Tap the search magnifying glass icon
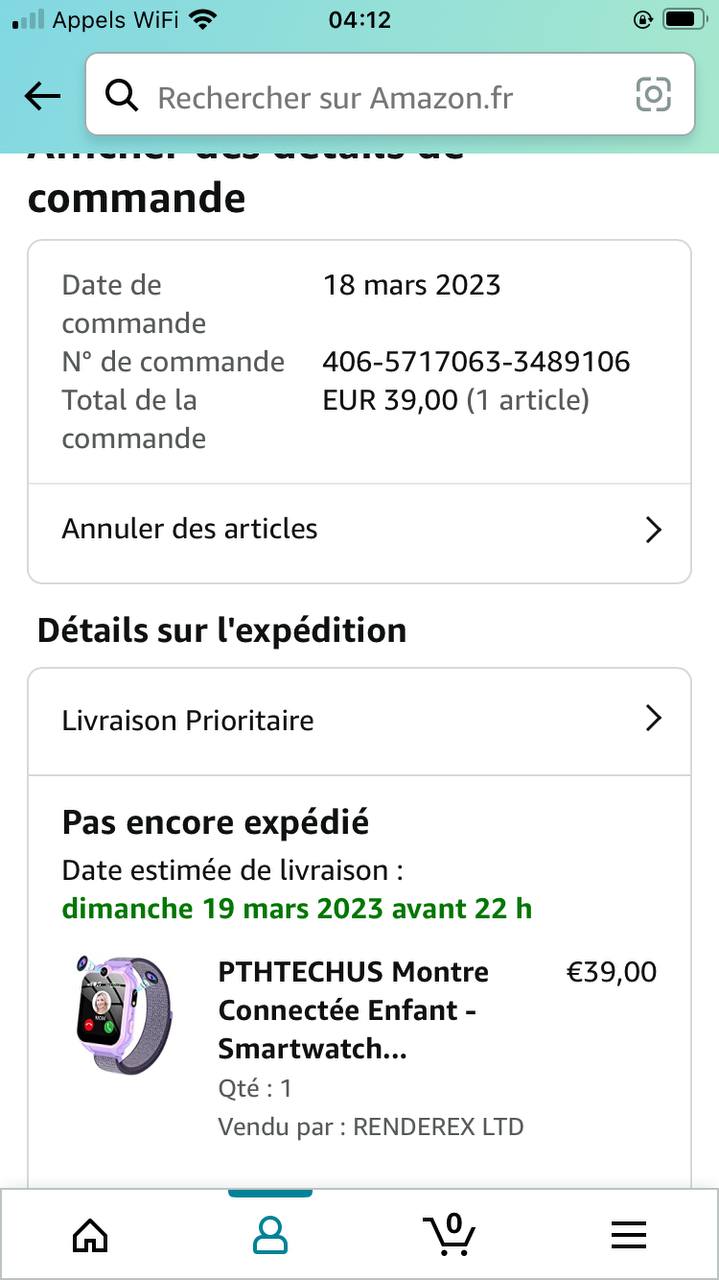Image resolution: width=719 pixels, height=1280 pixels. pos(122,96)
